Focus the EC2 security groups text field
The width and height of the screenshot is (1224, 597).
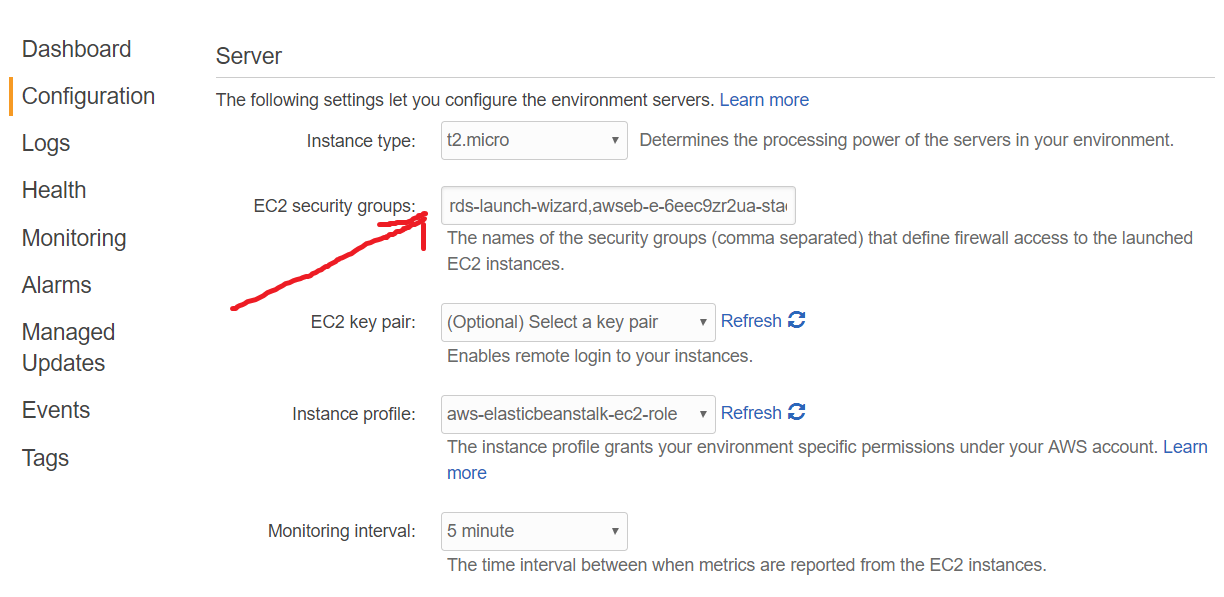pos(618,207)
